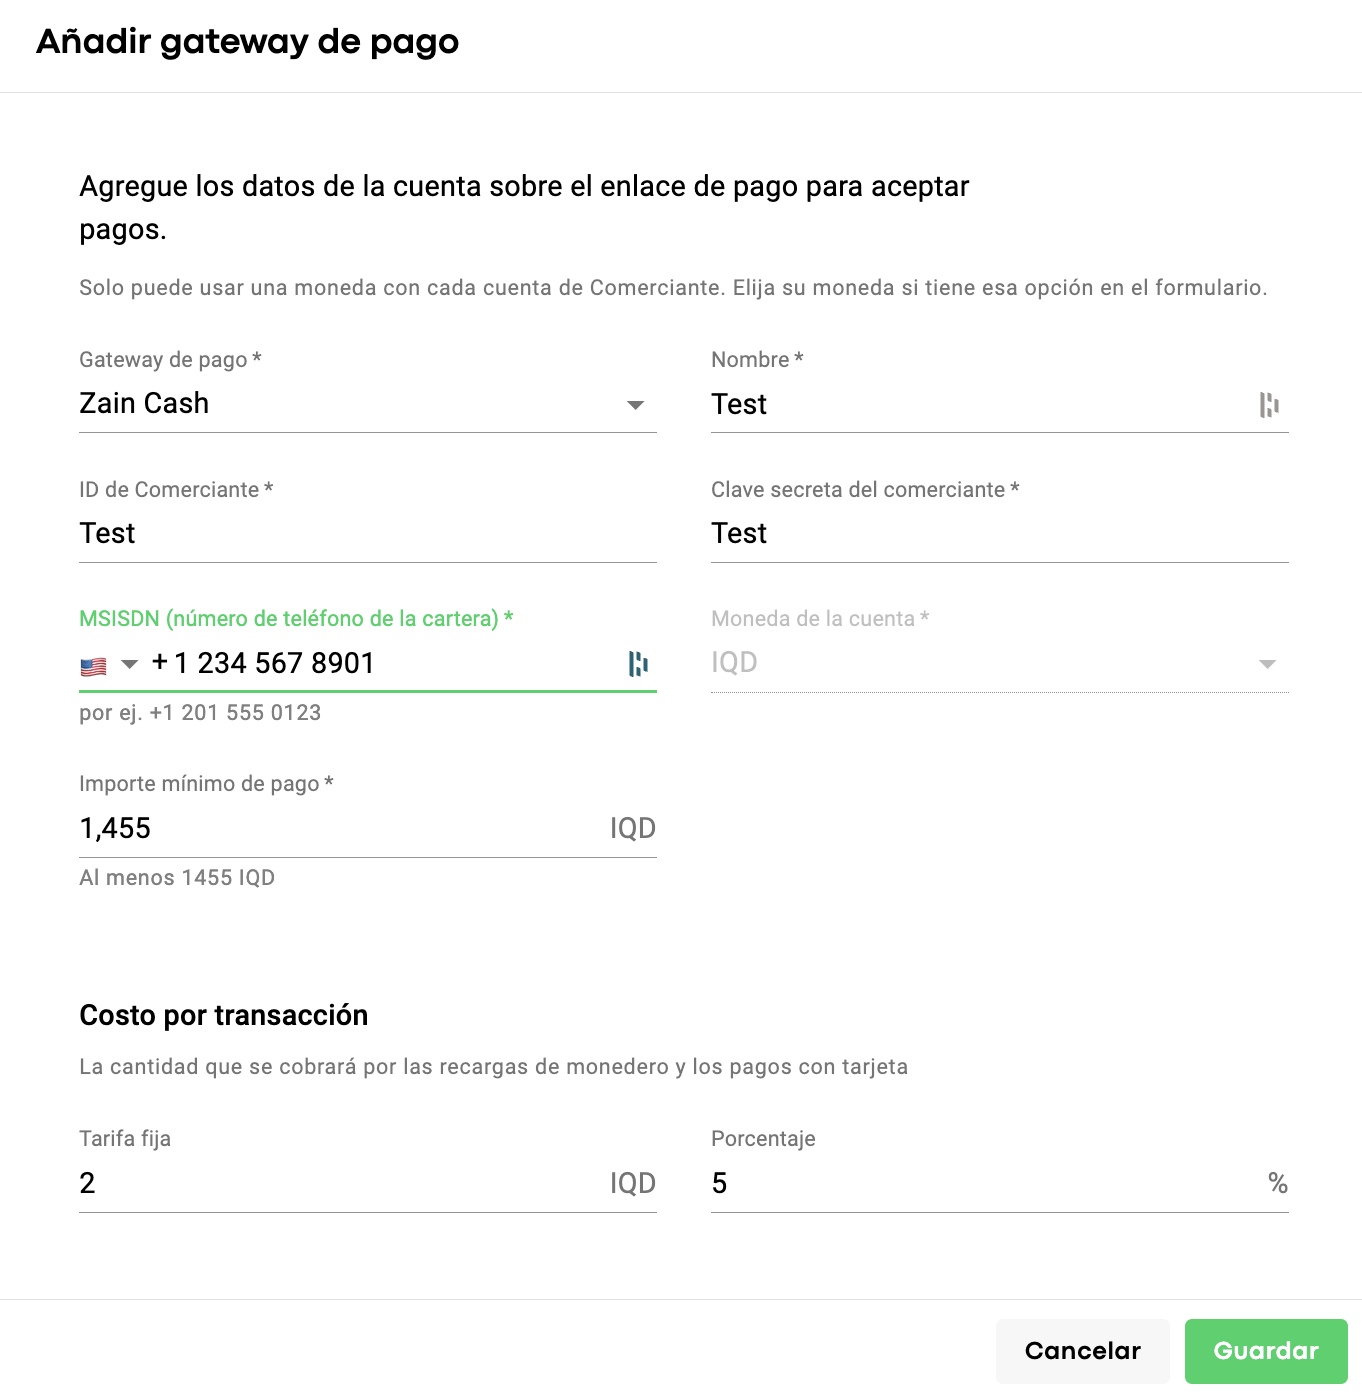Focus the Porcentaje input field
1362x1392 pixels.
click(985, 1184)
